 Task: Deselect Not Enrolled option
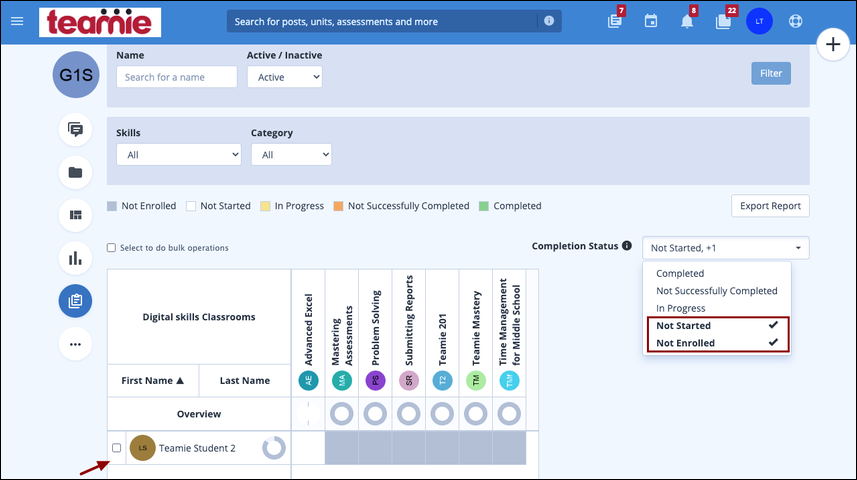pyautogui.click(x=717, y=343)
